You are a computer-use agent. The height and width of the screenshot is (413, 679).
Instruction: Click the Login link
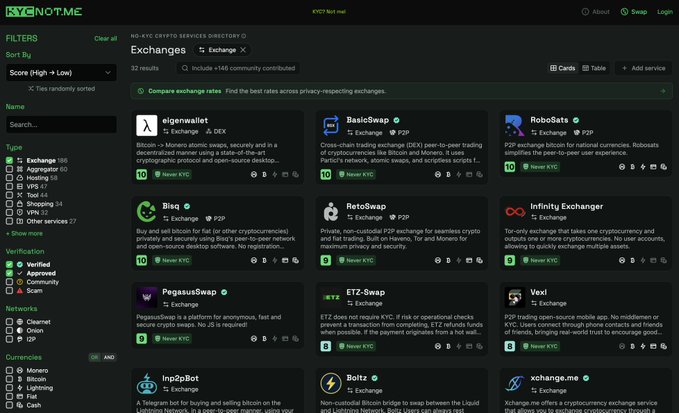665,12
